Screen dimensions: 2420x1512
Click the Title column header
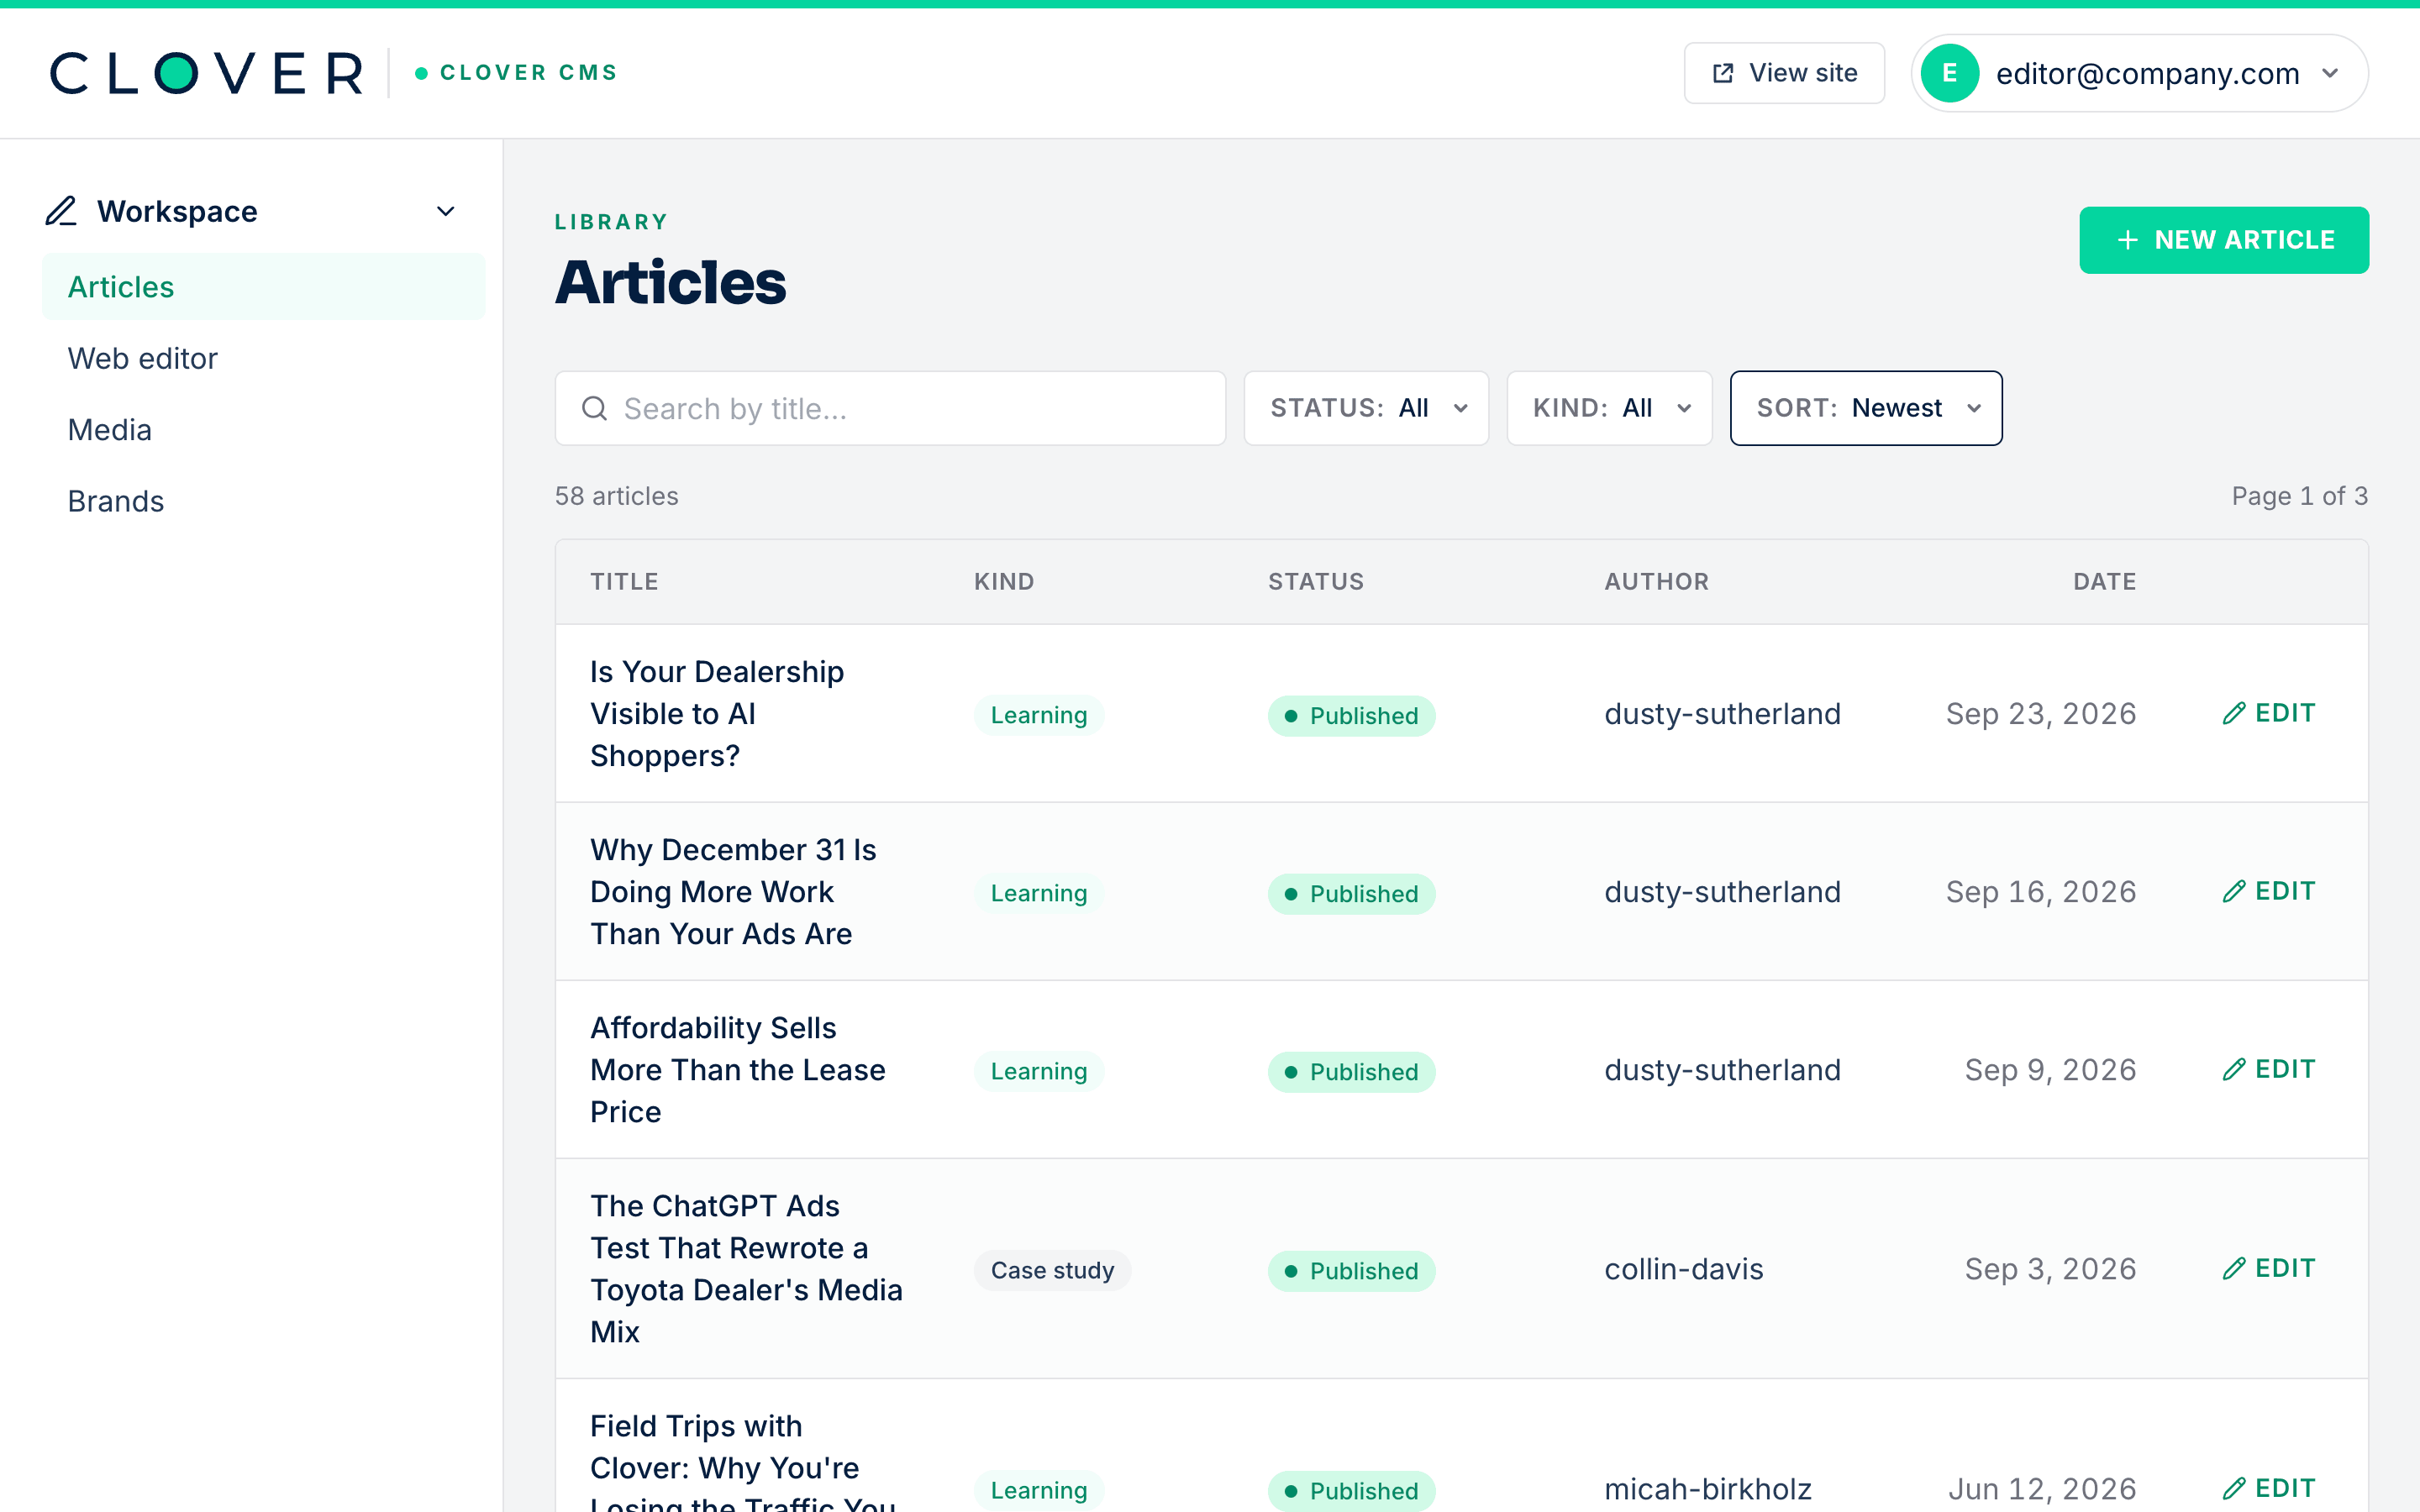[624, 581]
